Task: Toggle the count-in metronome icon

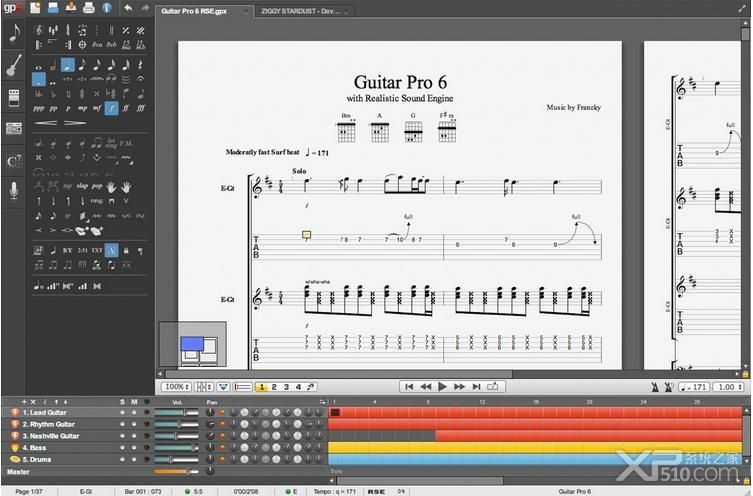Action: click(668, 387)
